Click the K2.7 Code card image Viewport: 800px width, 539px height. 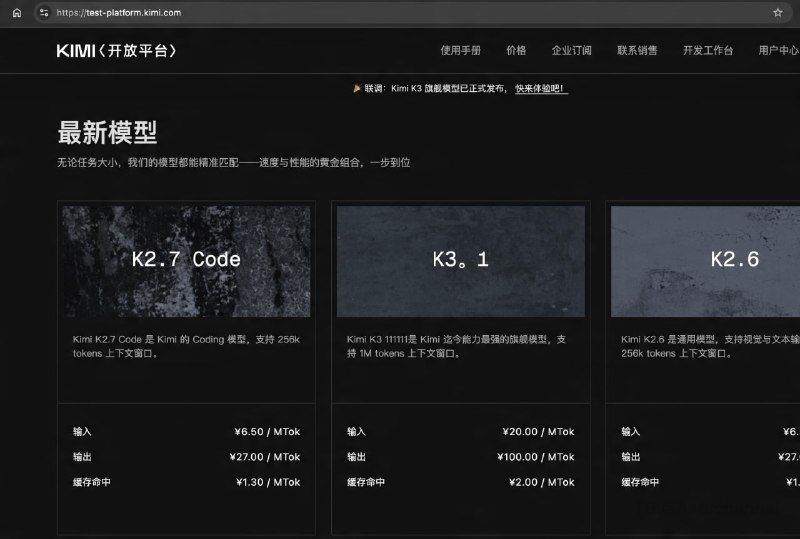tap(186, 261)
